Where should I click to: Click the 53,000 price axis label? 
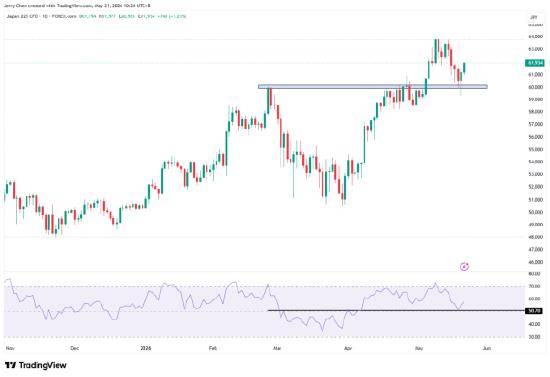point(535,174)
